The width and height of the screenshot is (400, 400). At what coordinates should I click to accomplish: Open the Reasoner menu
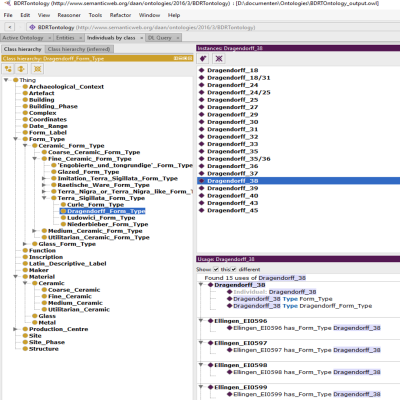(69, 15)
